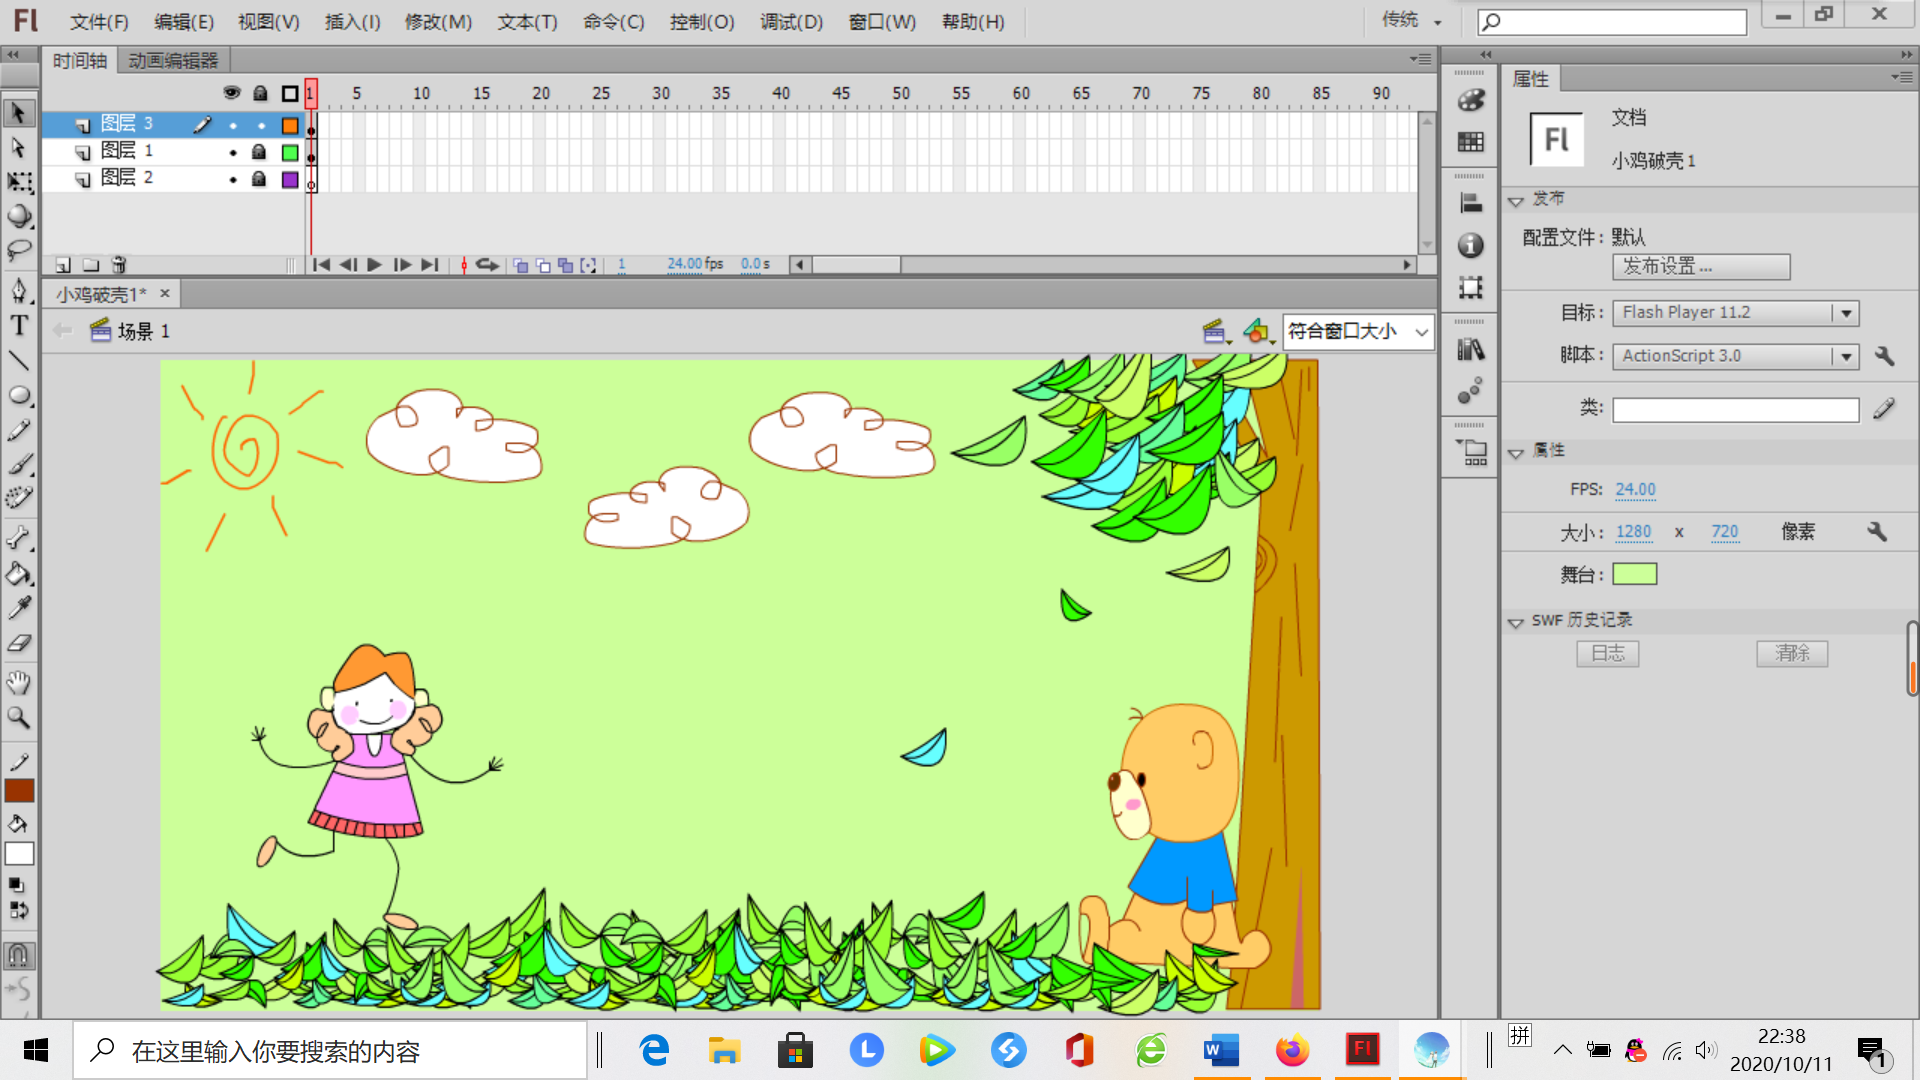This screenshot has height=1080, width=1920.
Task: Select the Line tool
Action: point(18,360)
